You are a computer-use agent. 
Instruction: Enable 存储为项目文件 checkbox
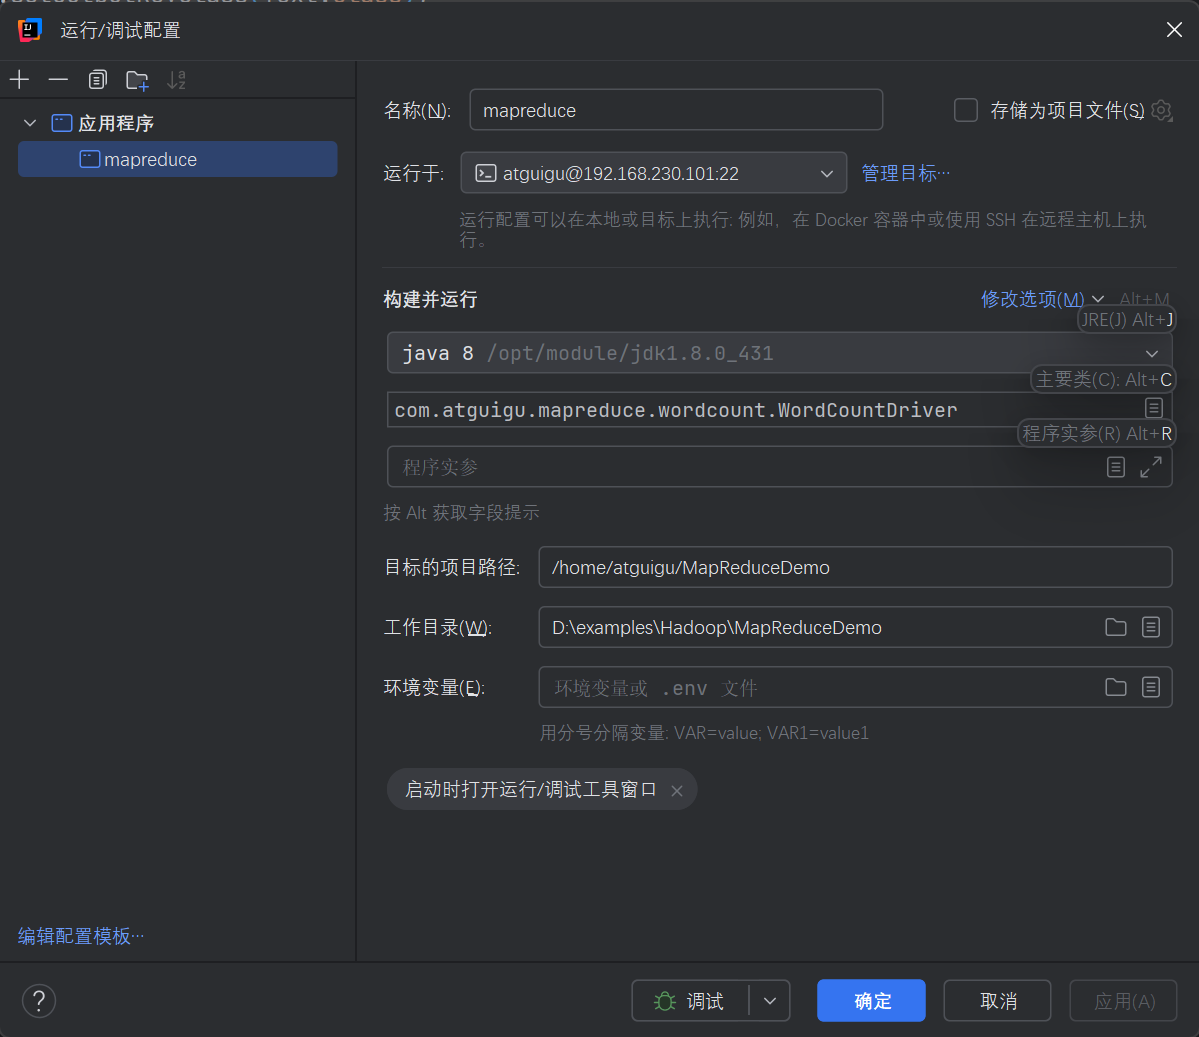(966, 110)
